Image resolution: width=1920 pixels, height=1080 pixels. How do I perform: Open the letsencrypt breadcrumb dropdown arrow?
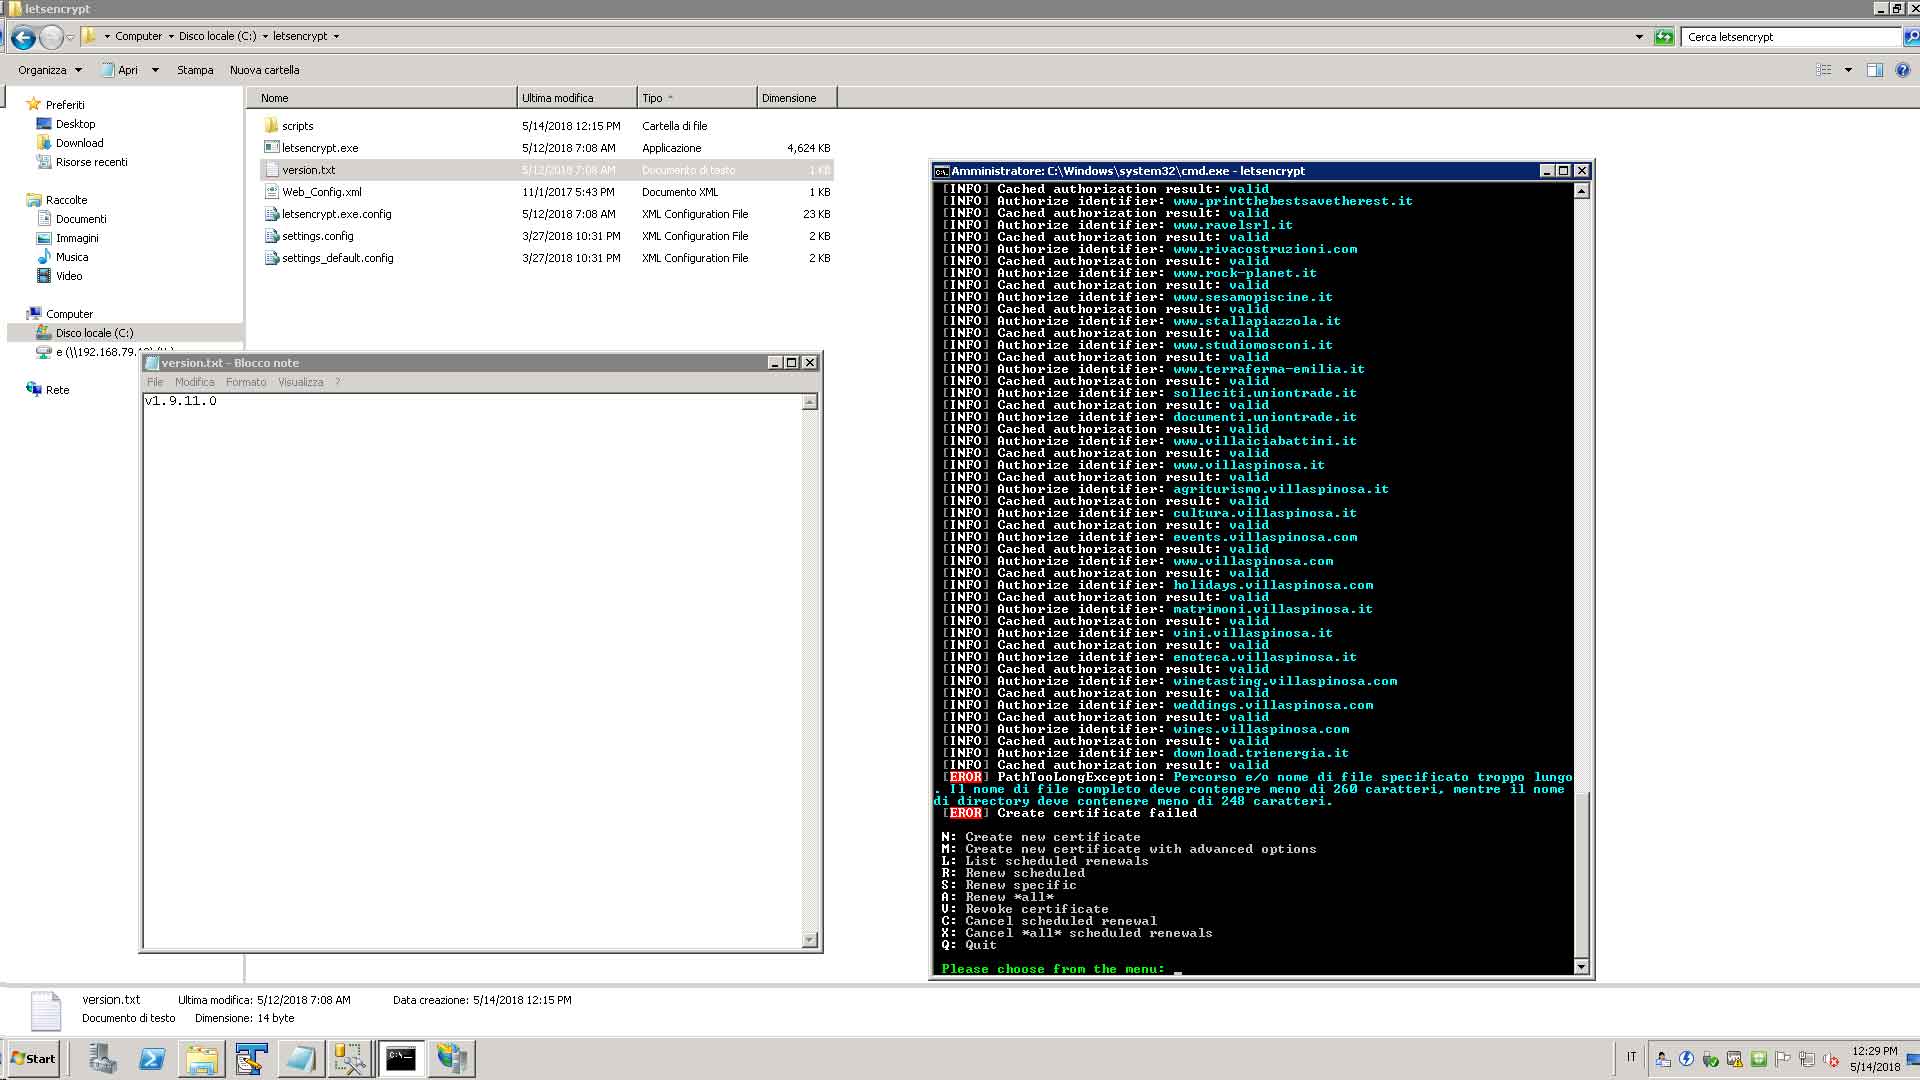point(334,35)
